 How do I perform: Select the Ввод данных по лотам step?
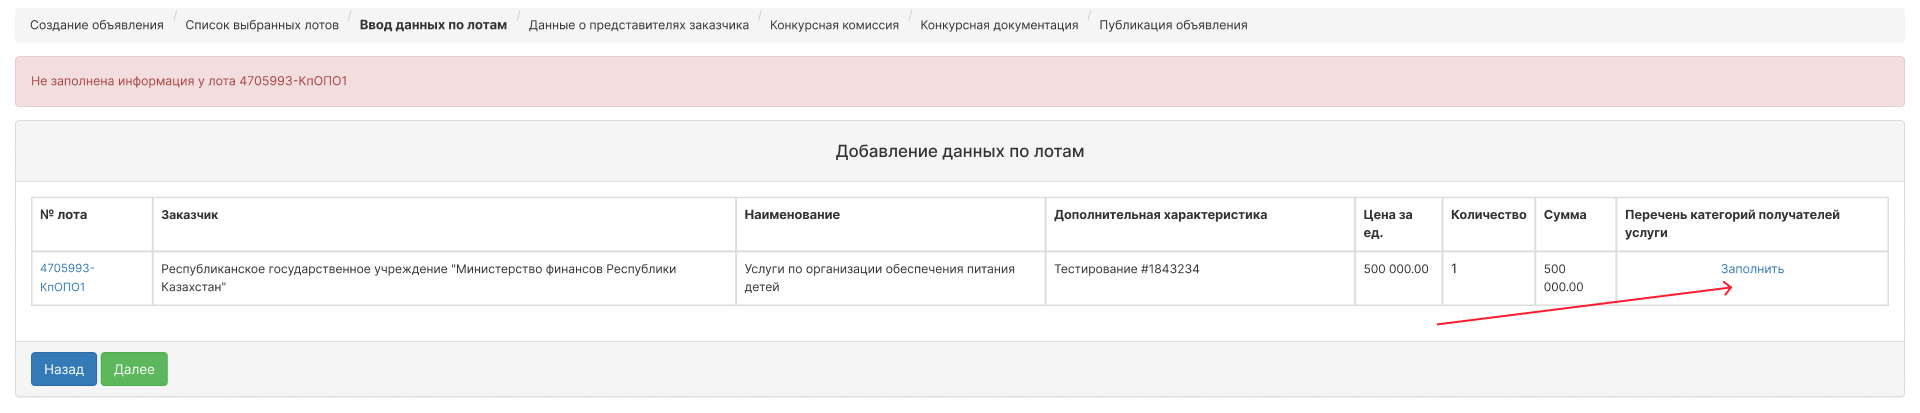pos(433,25)
